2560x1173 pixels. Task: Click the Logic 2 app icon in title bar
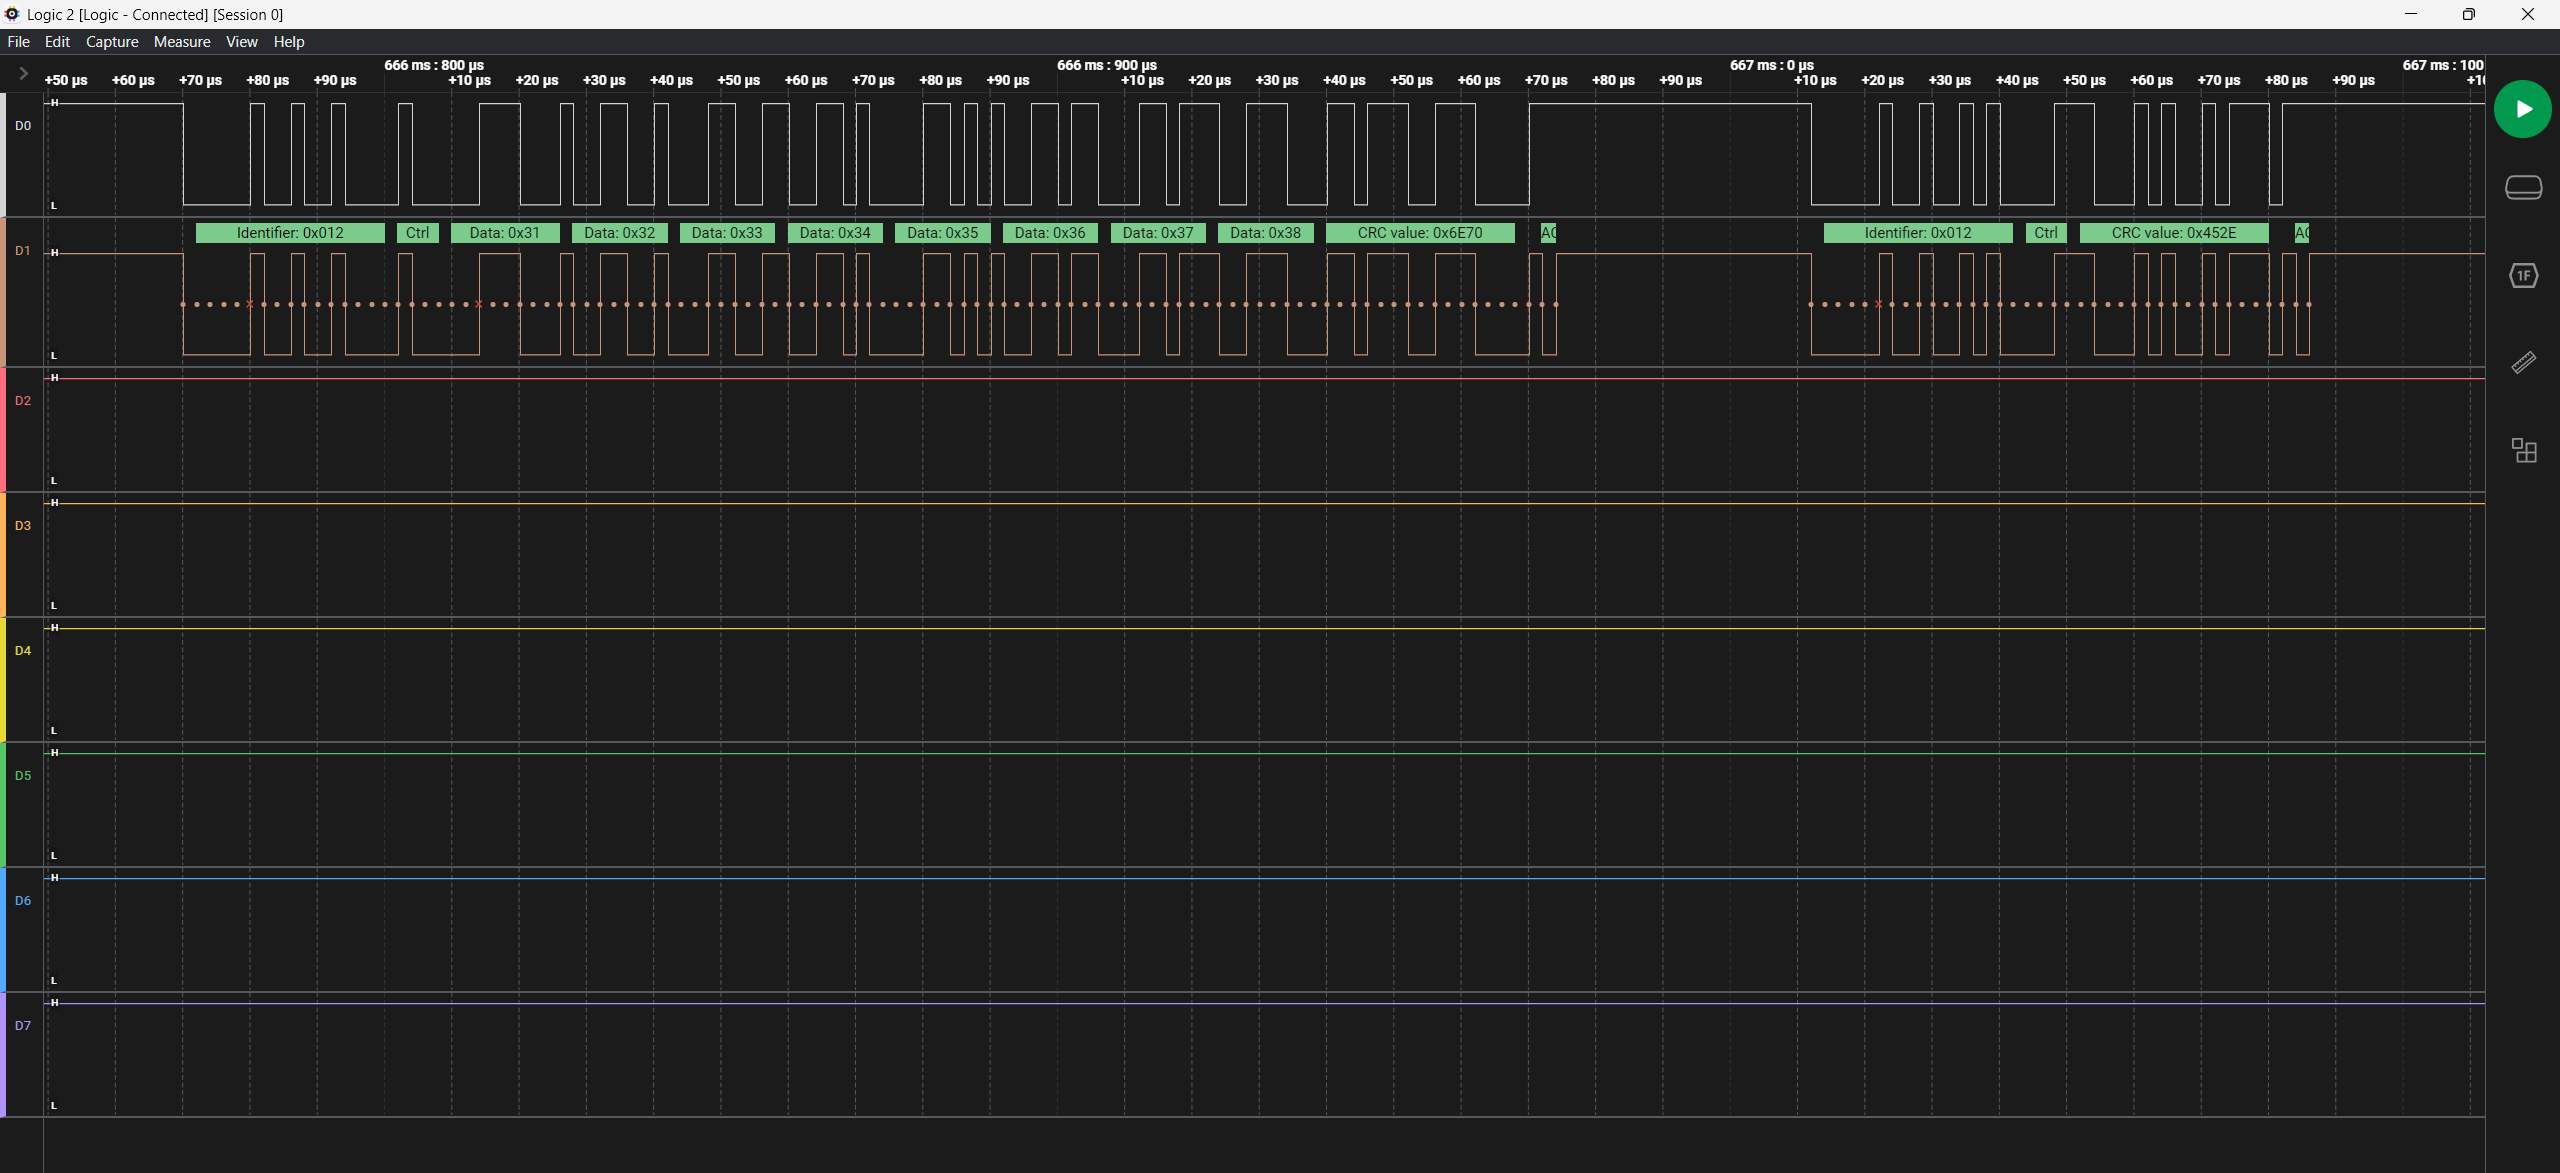click(x=12, y=14)
